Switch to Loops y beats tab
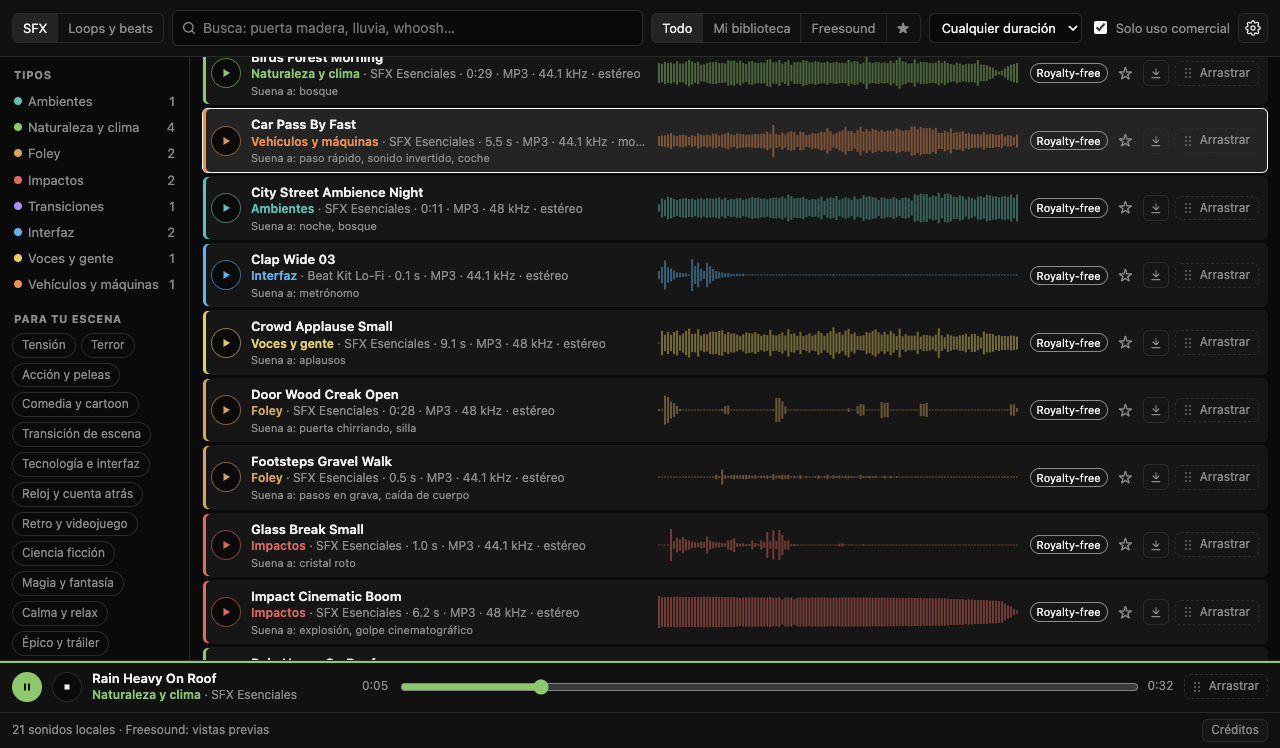The image size is (1280, 748). pos(110,28)
